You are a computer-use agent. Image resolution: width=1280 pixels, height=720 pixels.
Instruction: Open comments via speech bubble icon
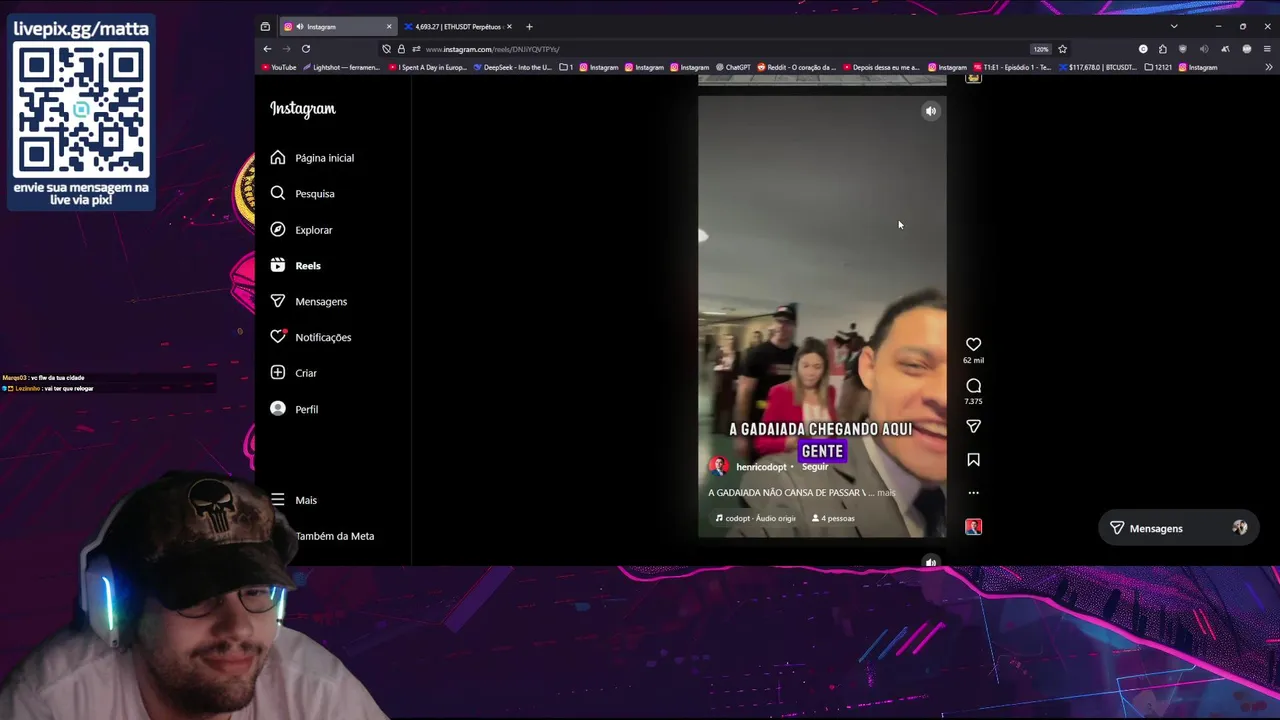(x=973, y=386)
